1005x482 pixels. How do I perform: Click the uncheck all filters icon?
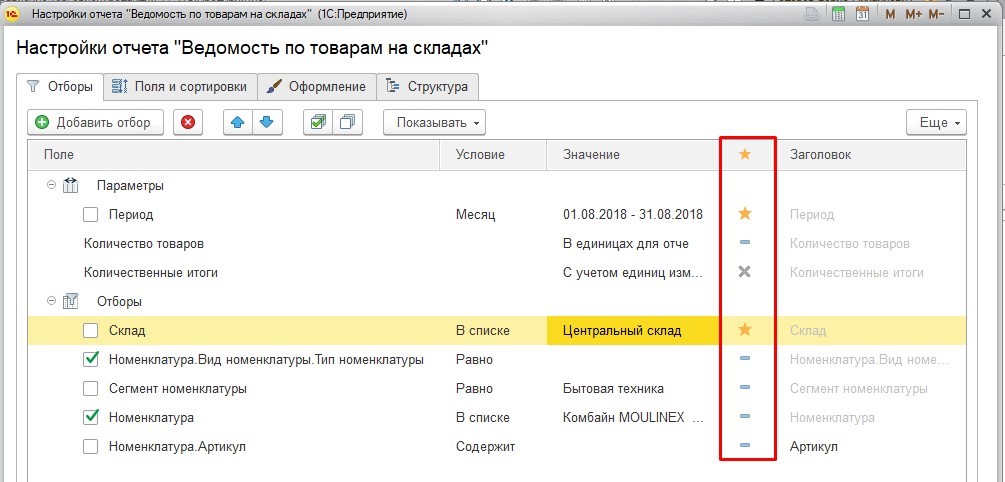point(347,123)
